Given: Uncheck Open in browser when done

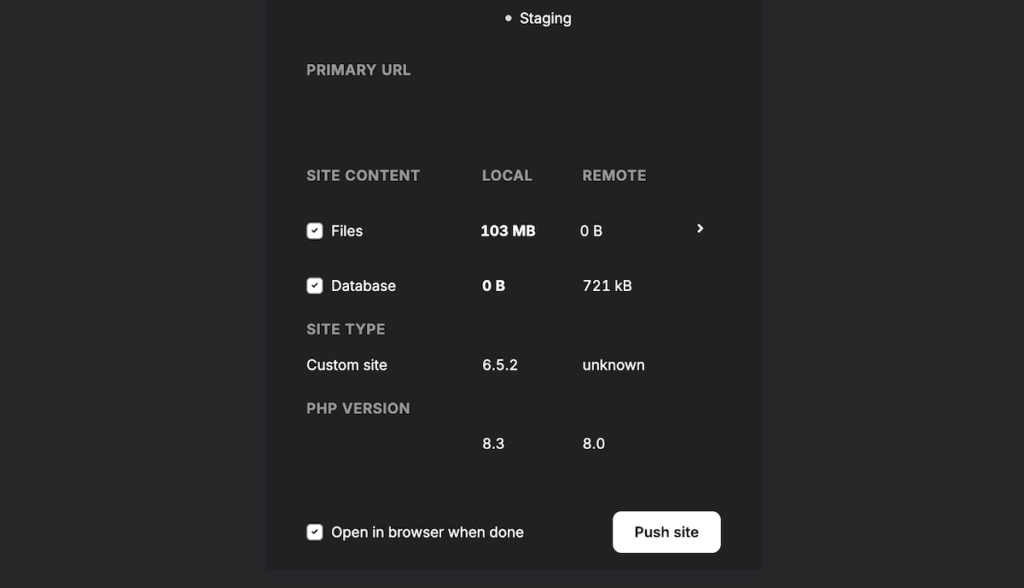Looking at the screenshot, I should coord(314,532).
